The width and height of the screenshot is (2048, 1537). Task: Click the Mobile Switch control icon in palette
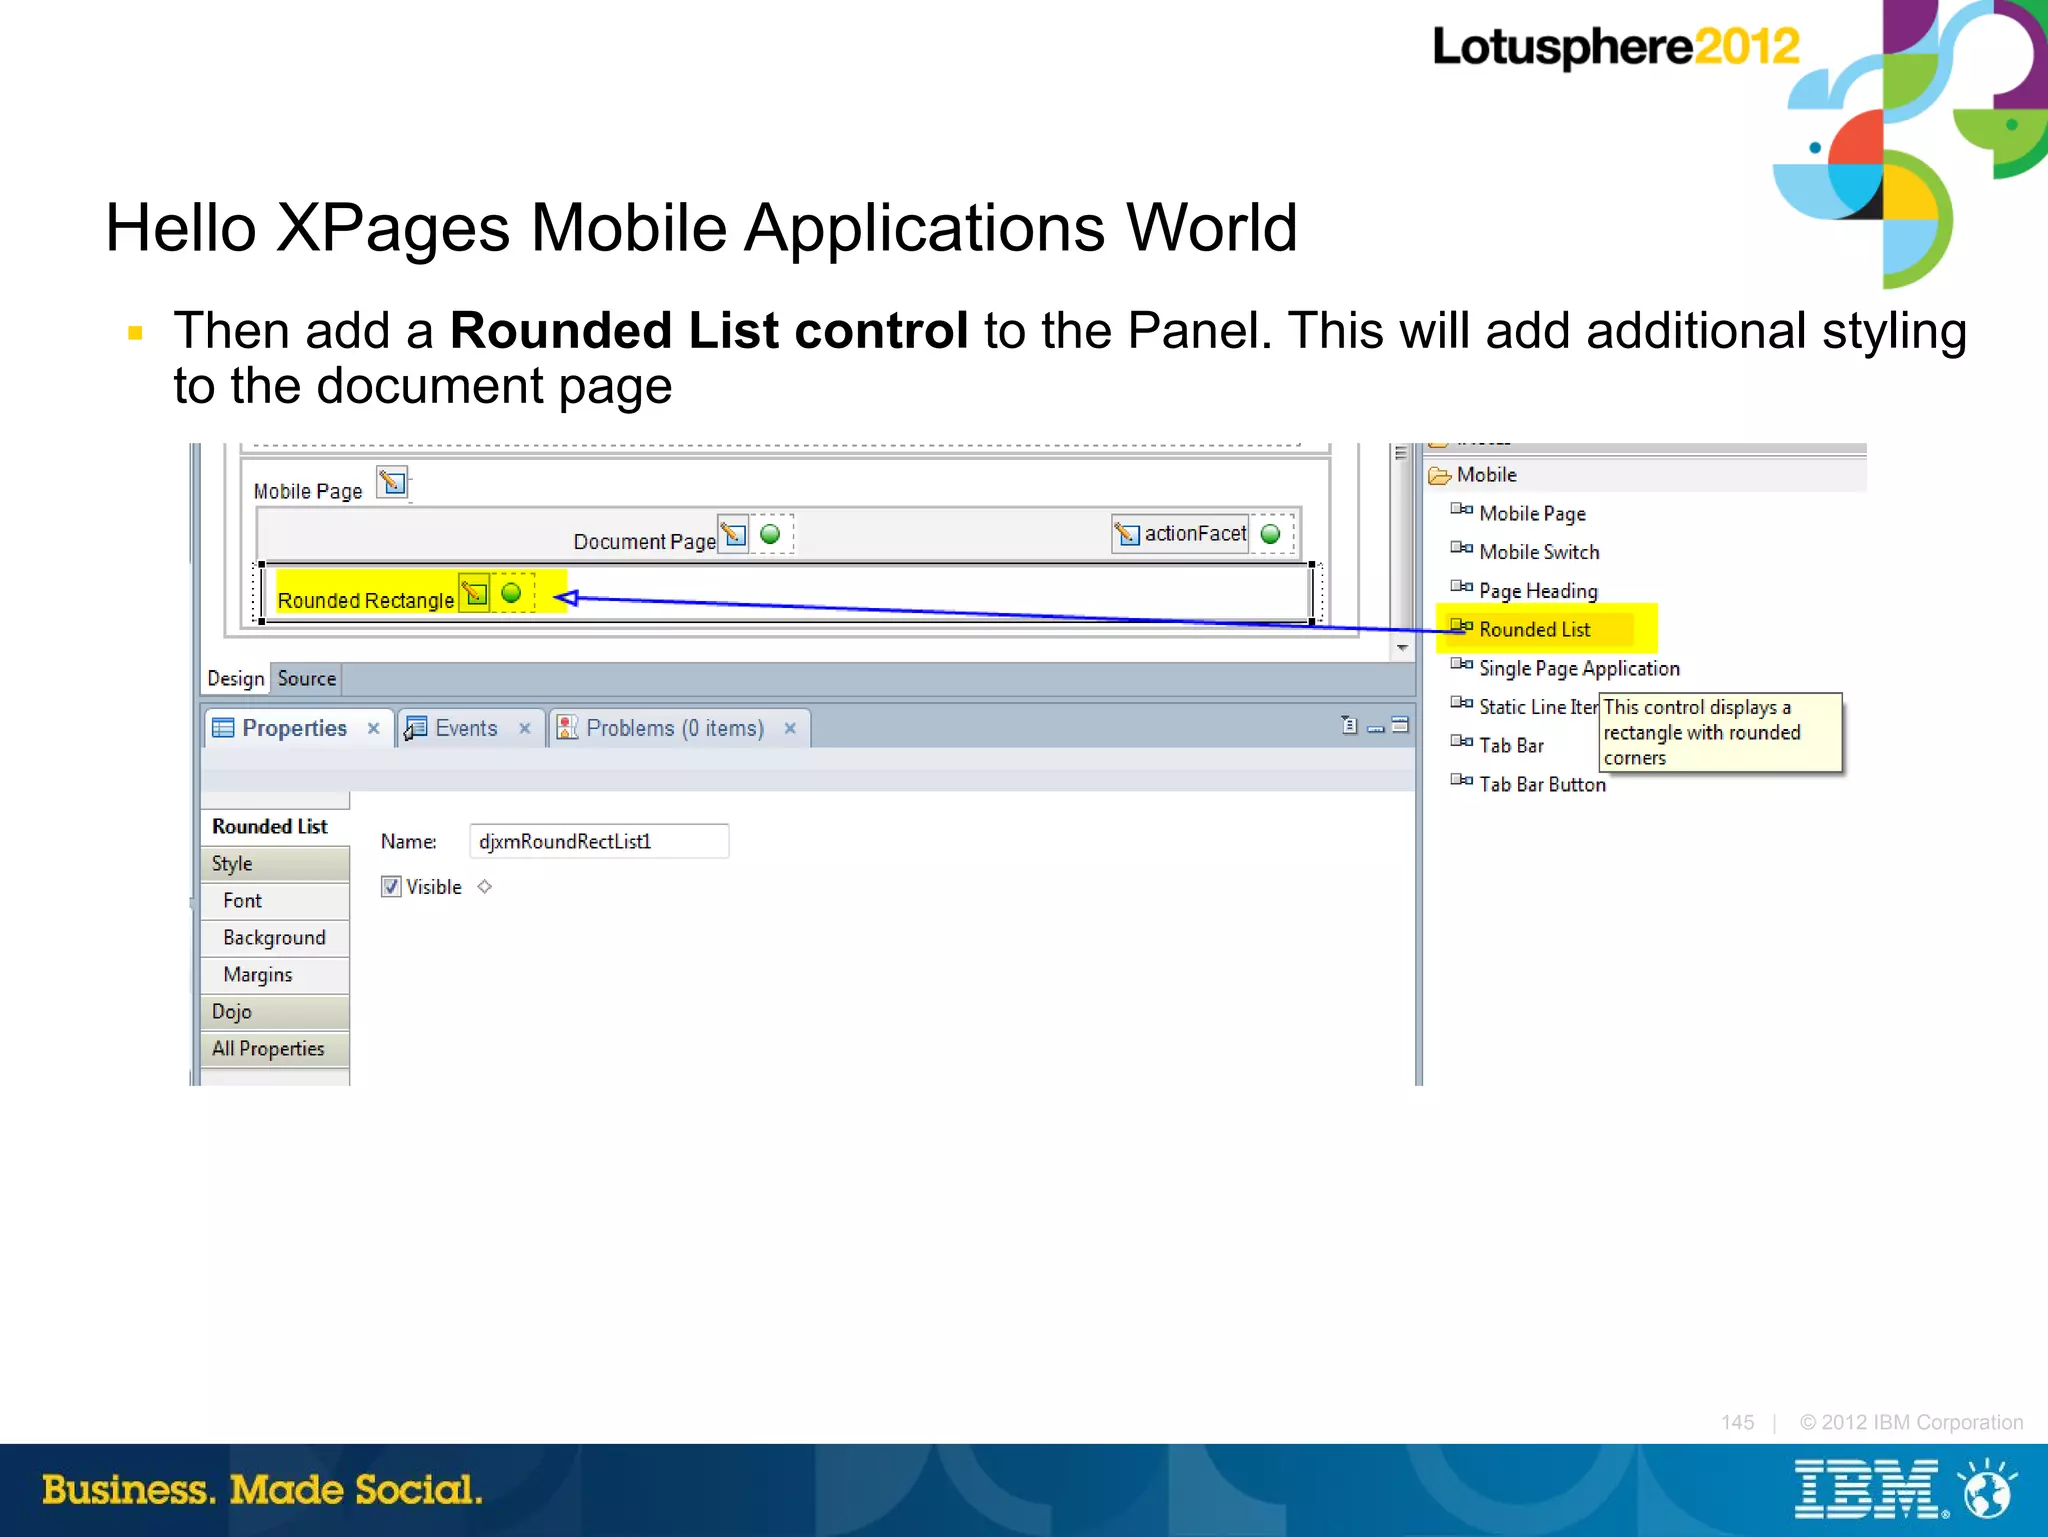tap(1461, 549)
